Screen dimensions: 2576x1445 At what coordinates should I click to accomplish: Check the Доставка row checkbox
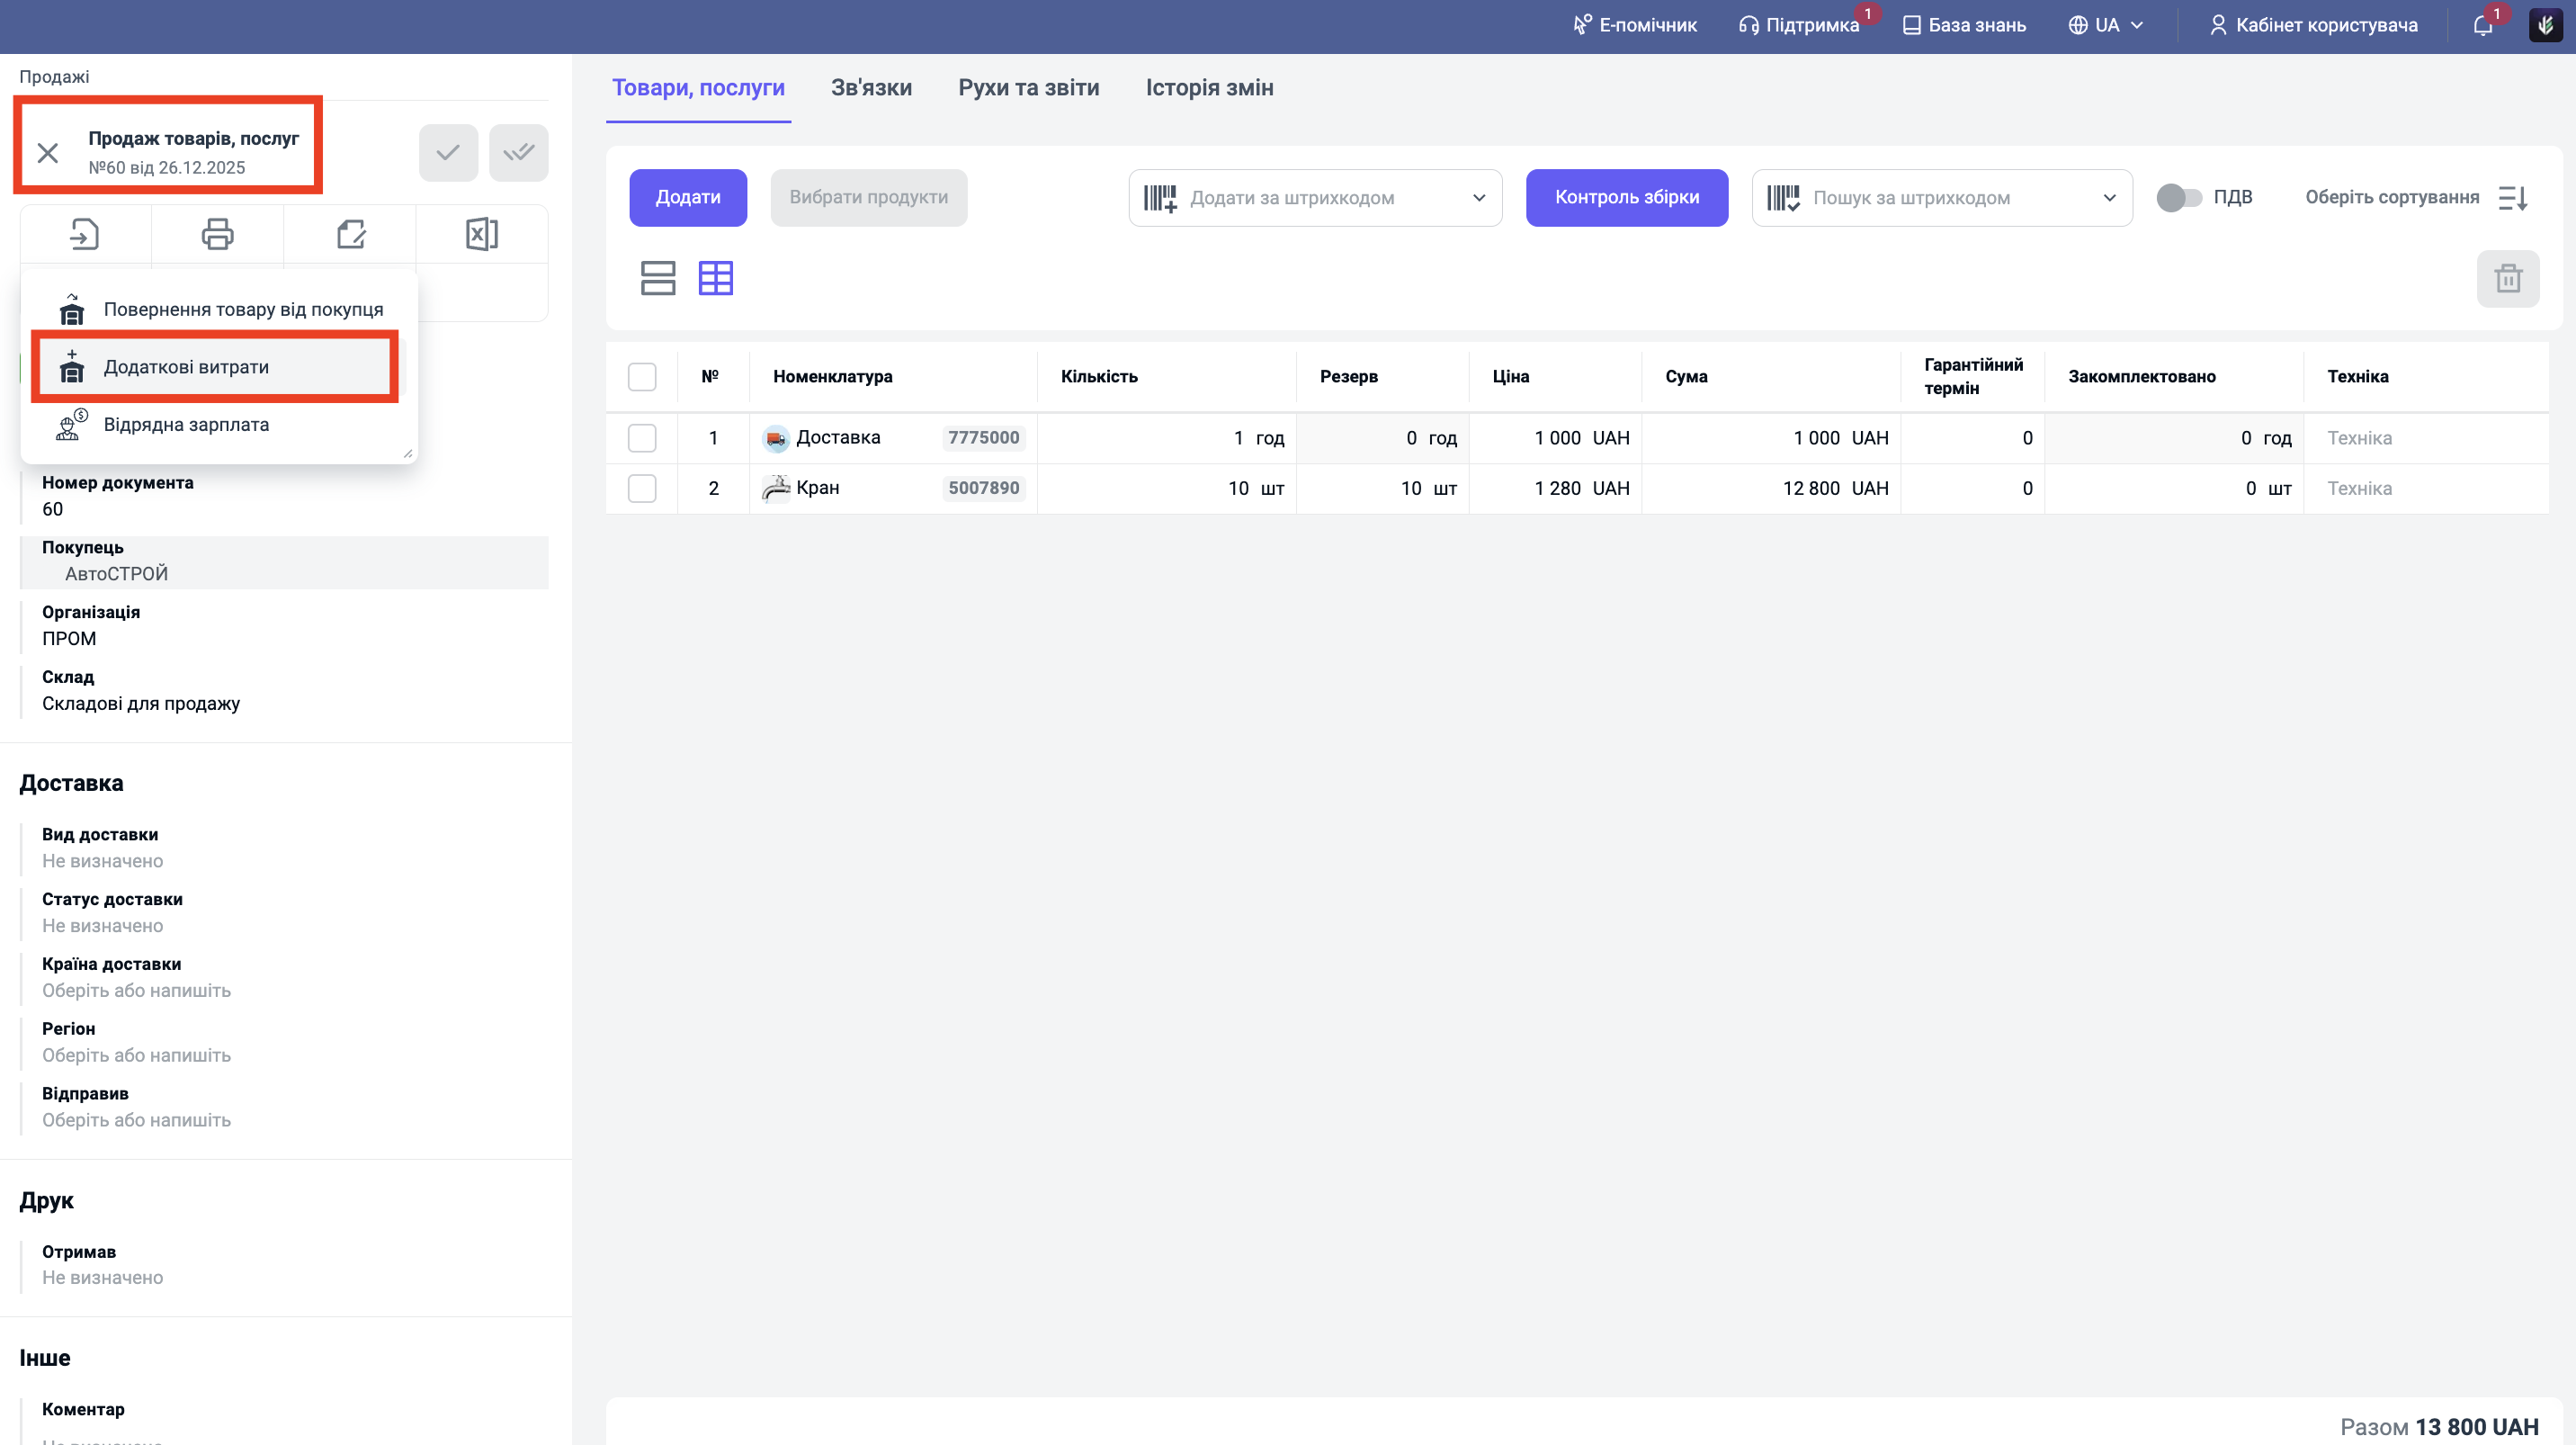coord(642,438)
